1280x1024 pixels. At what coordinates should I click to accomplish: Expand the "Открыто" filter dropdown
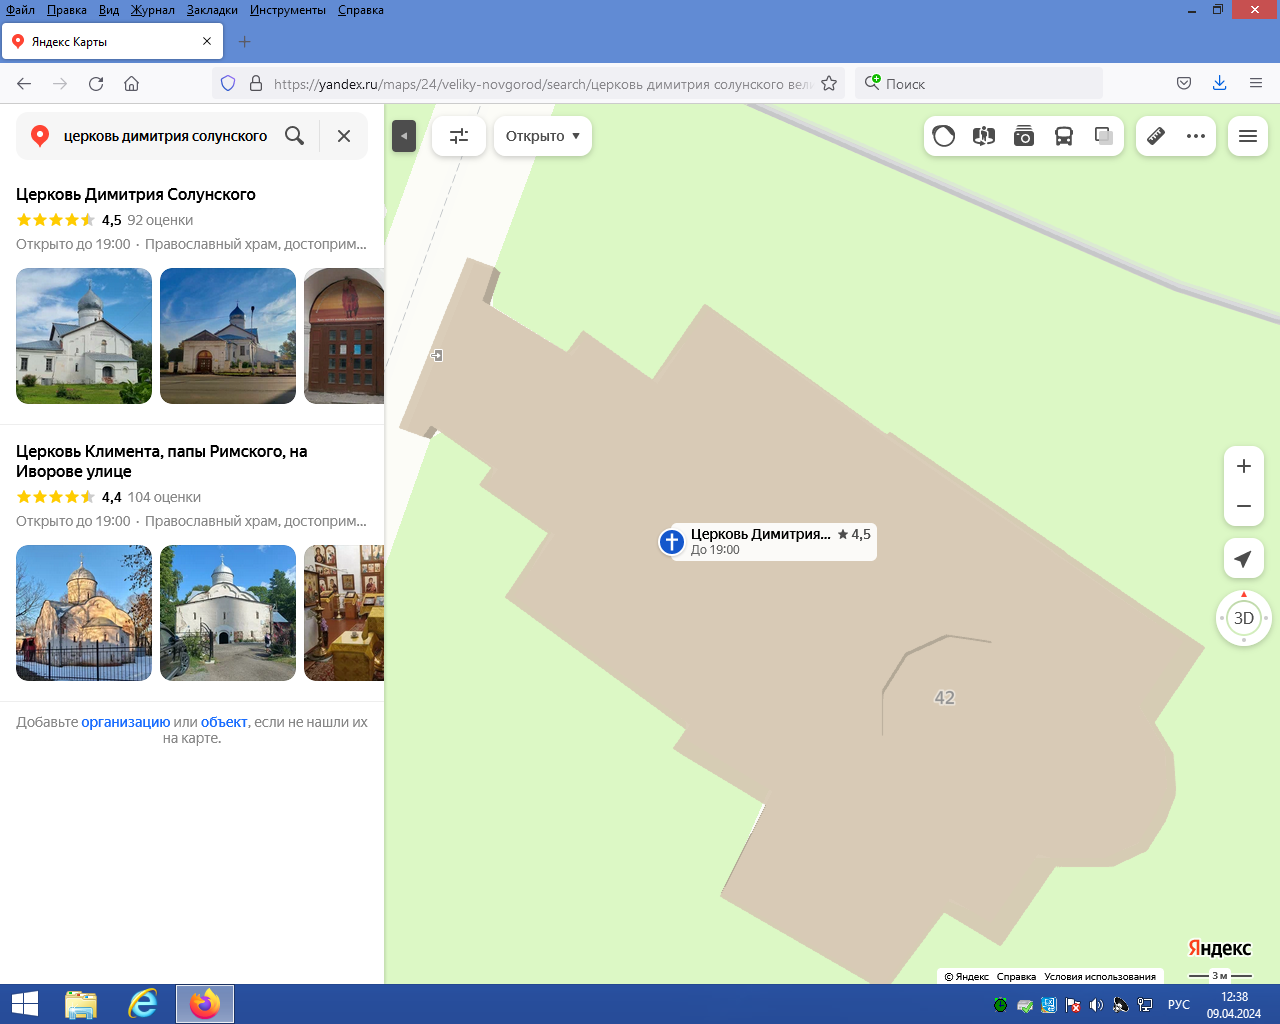click(542, 136)
